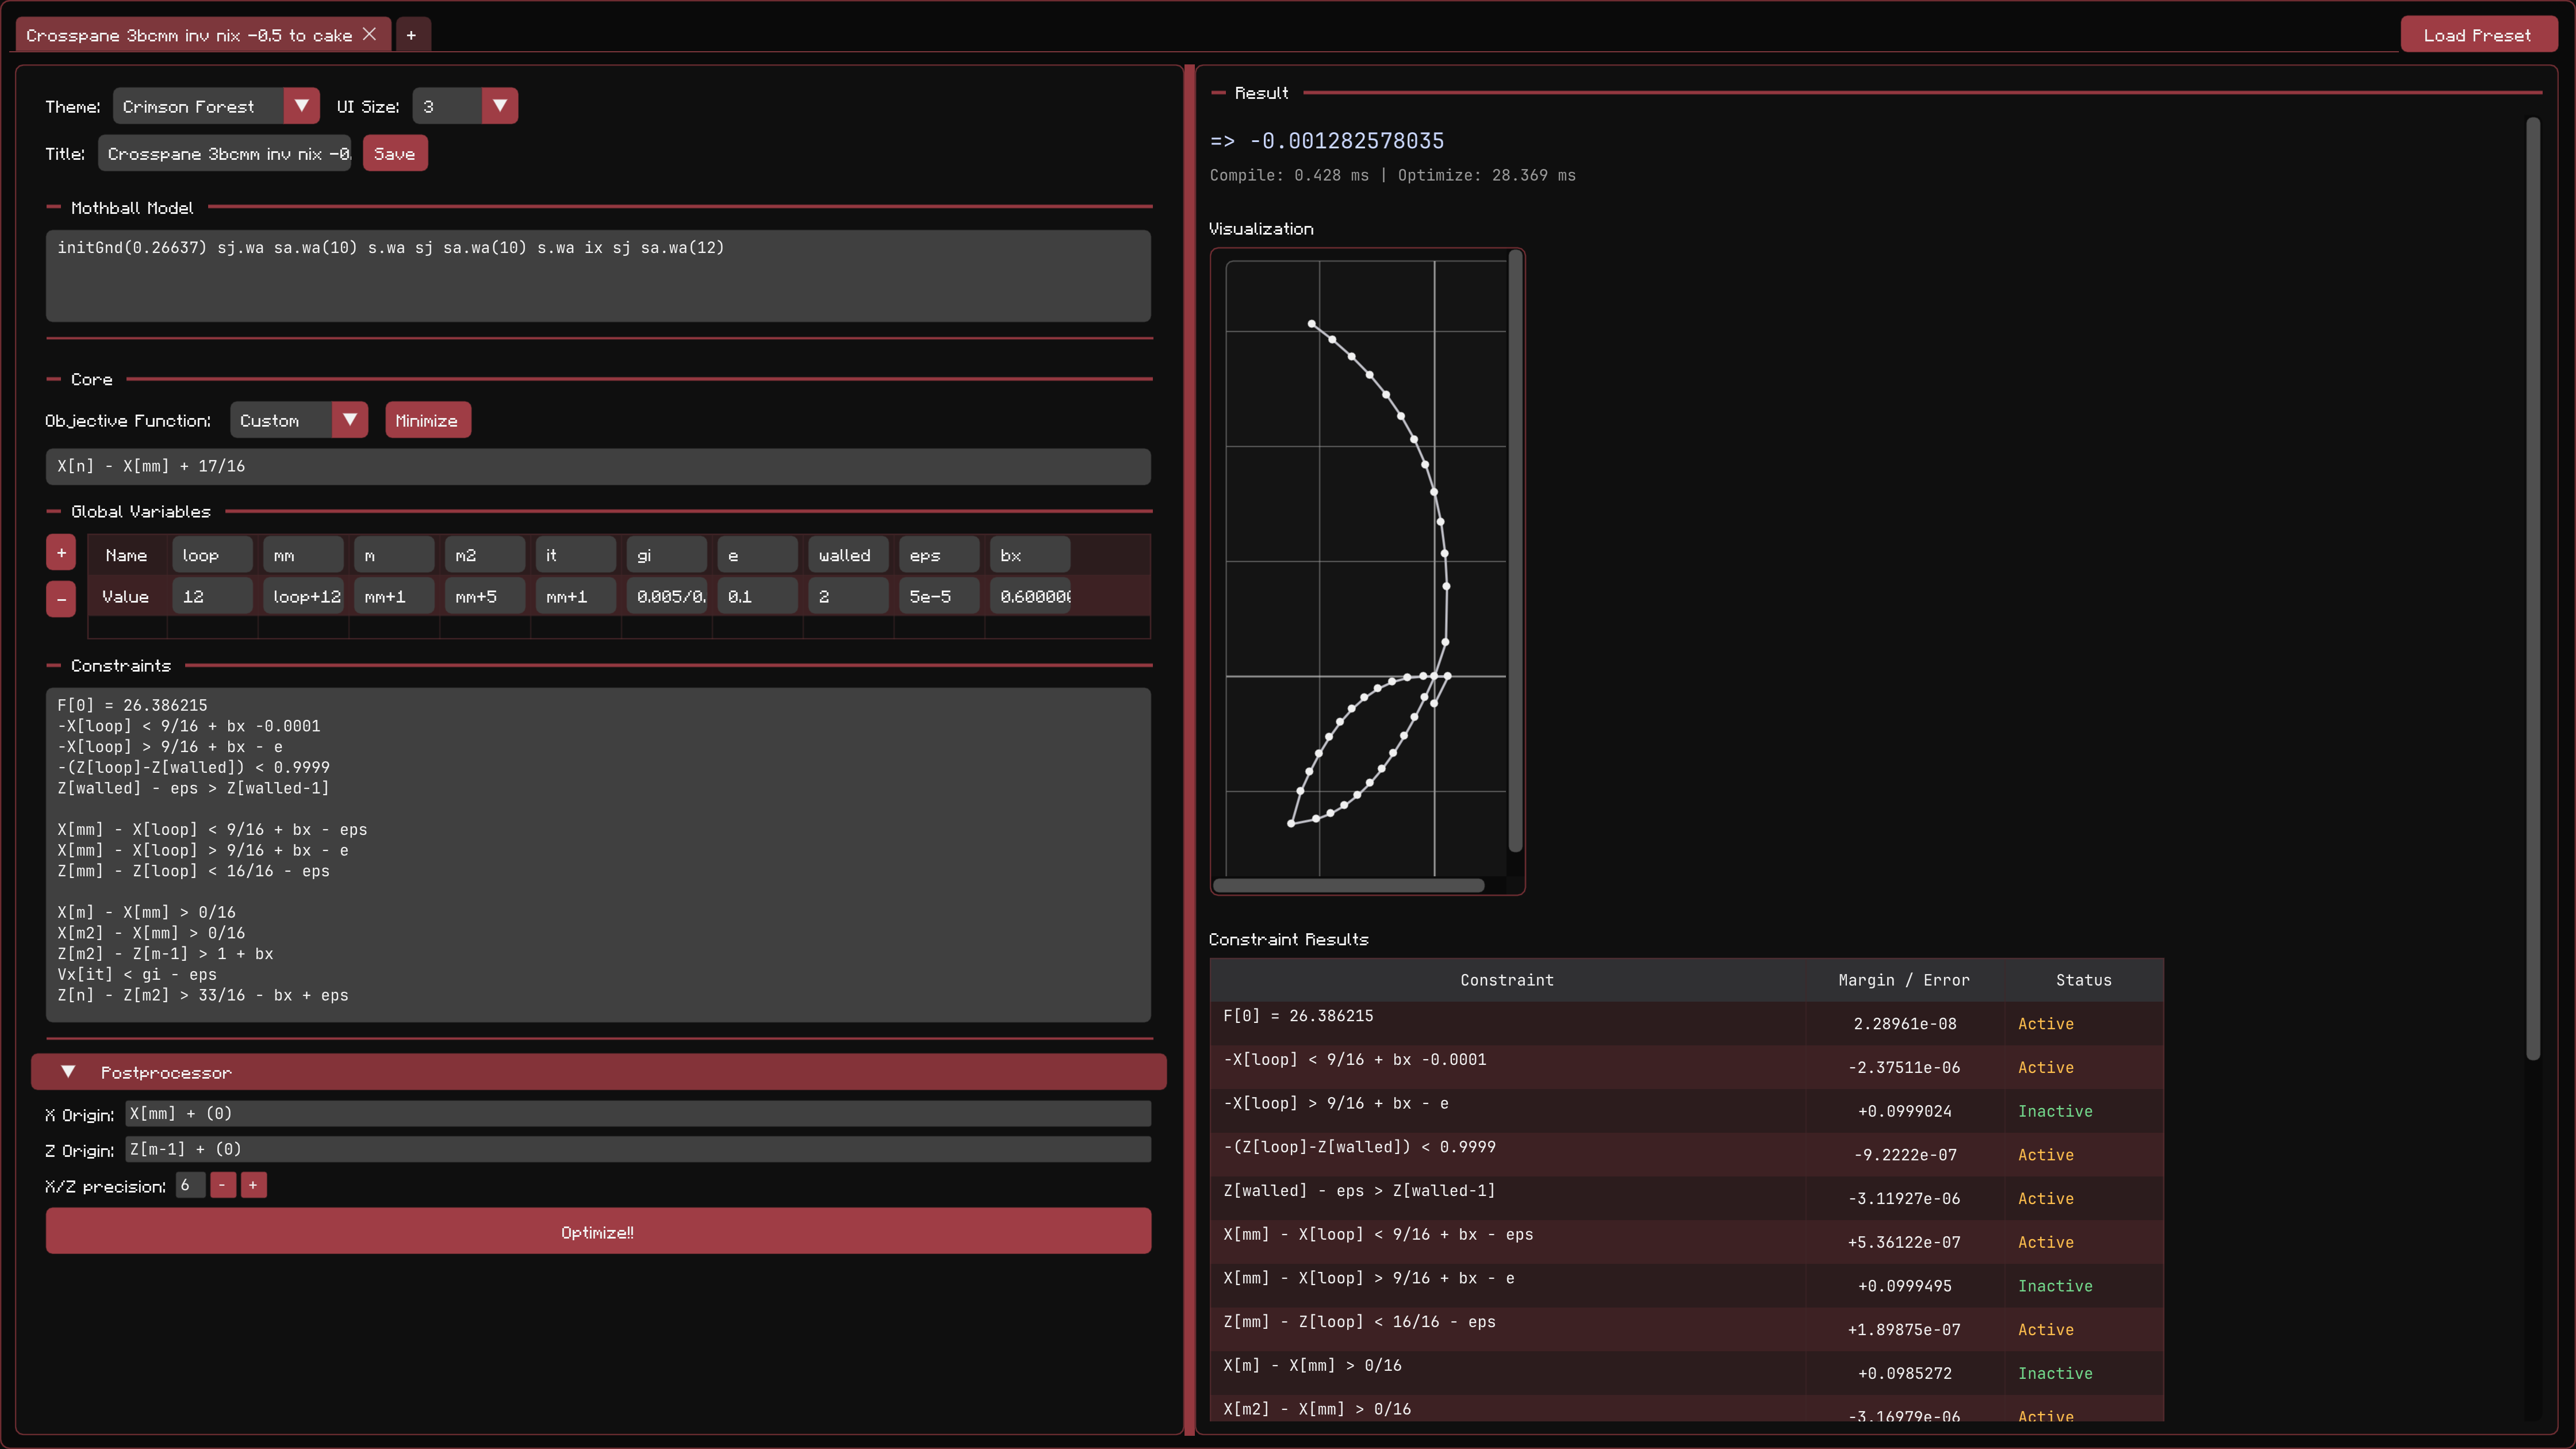
Task: Run the Optimize!! button
Action: [x=598, y=1232]
